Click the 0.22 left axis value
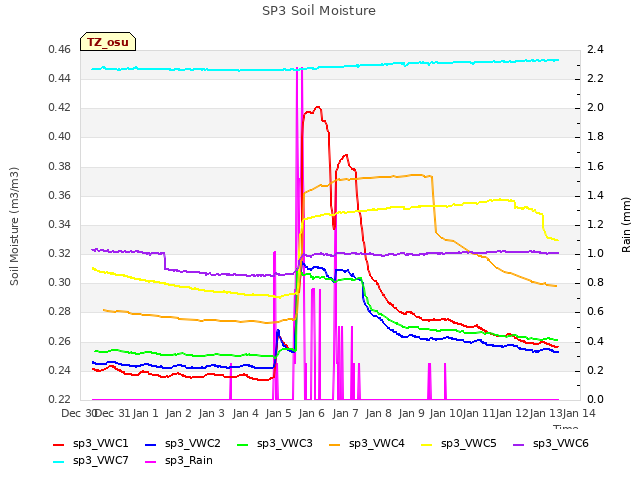The image size is (640, 480). [60, 400]
